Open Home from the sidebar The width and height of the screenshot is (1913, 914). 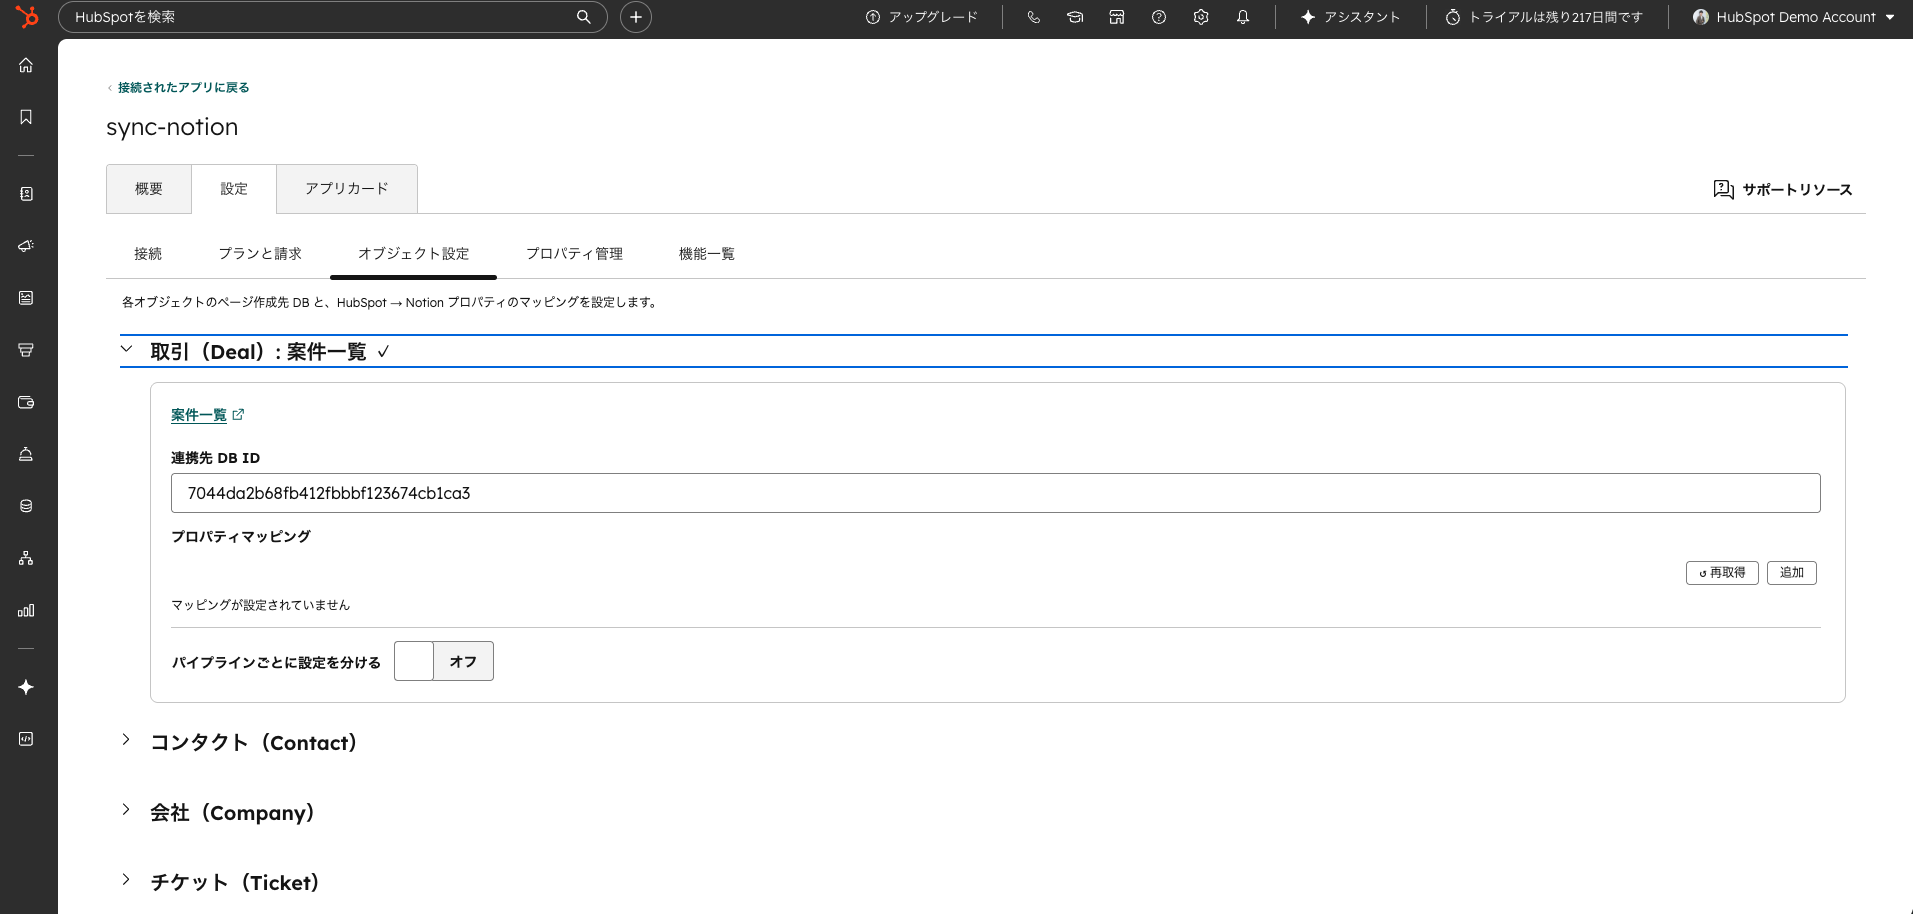pos(26,65)
